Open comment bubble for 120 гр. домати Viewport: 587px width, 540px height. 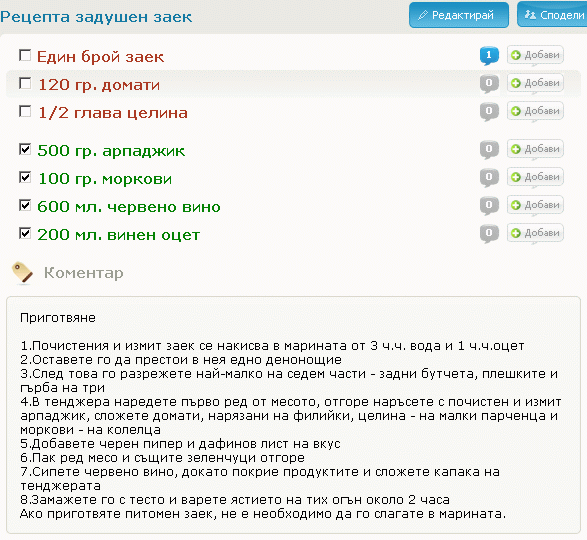click(489, 84)
